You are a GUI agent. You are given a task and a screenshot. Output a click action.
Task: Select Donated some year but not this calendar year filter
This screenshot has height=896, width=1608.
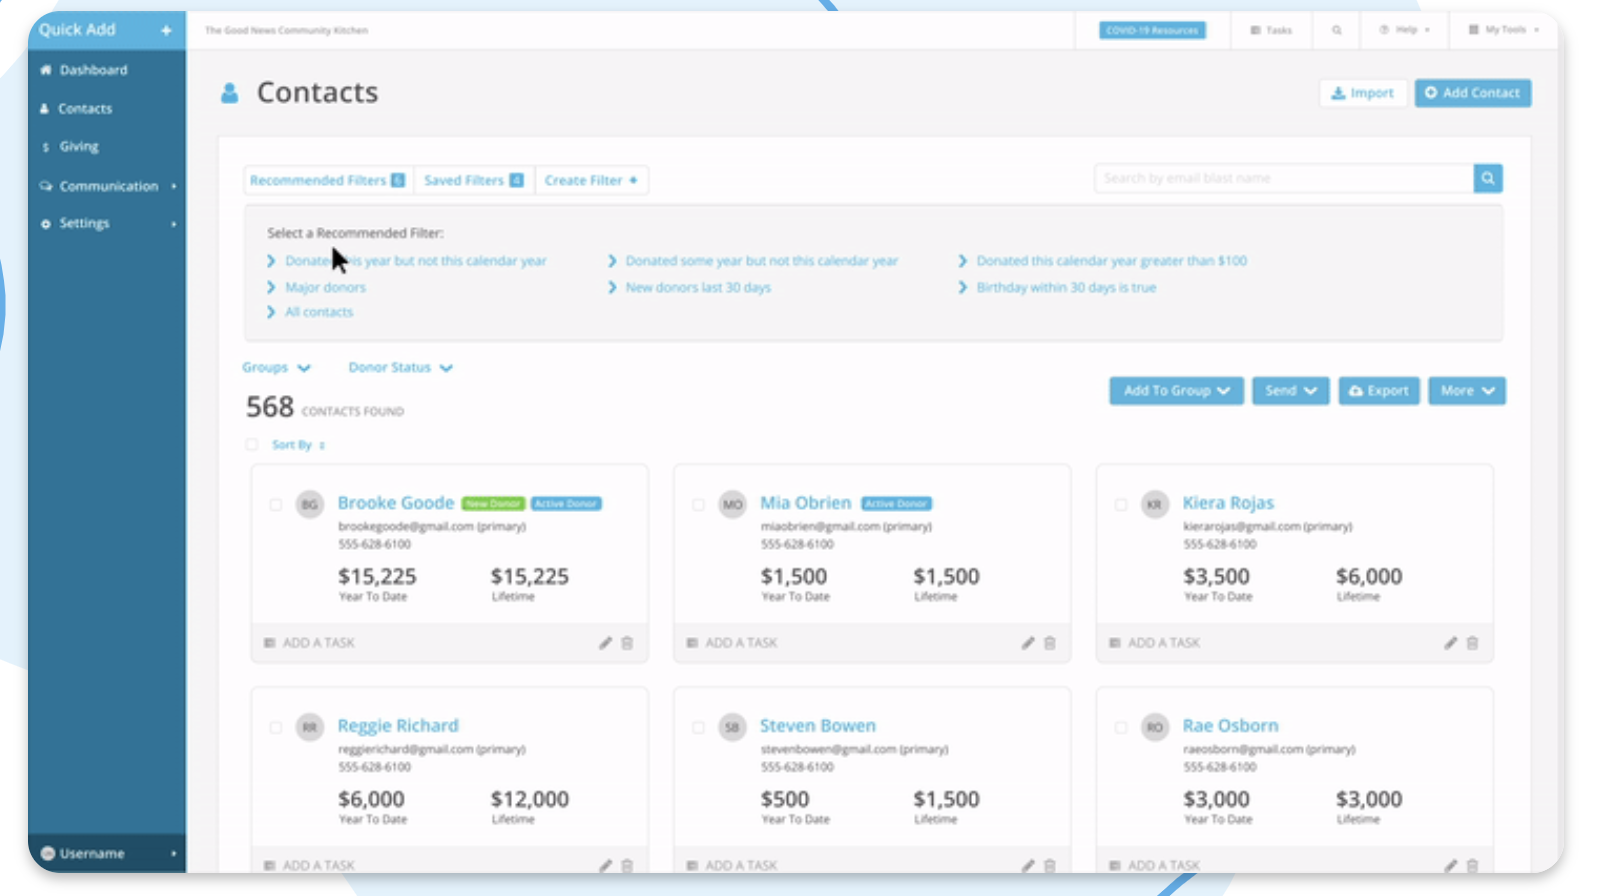(761, 261)
